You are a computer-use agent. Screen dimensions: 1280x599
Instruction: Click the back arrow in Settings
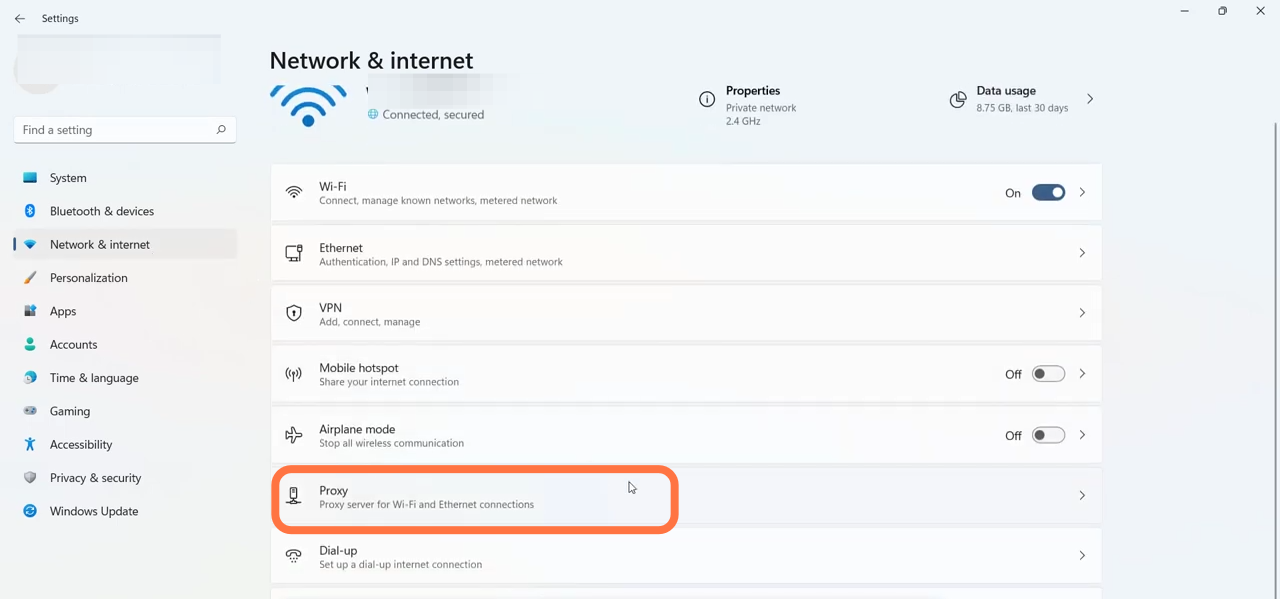[x=20, y=18]
